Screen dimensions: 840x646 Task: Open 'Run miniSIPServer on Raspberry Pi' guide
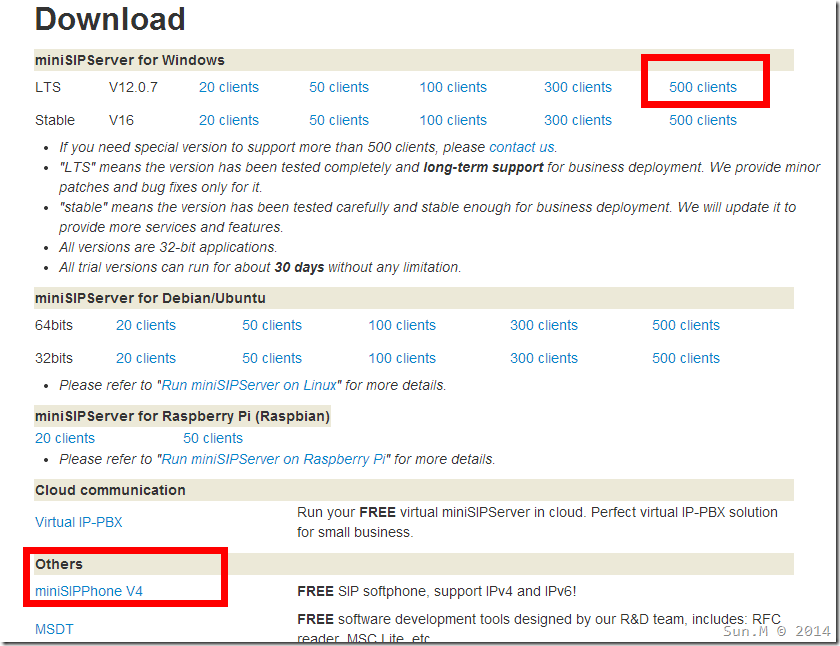pyautogui.click(x=274, y=459)
